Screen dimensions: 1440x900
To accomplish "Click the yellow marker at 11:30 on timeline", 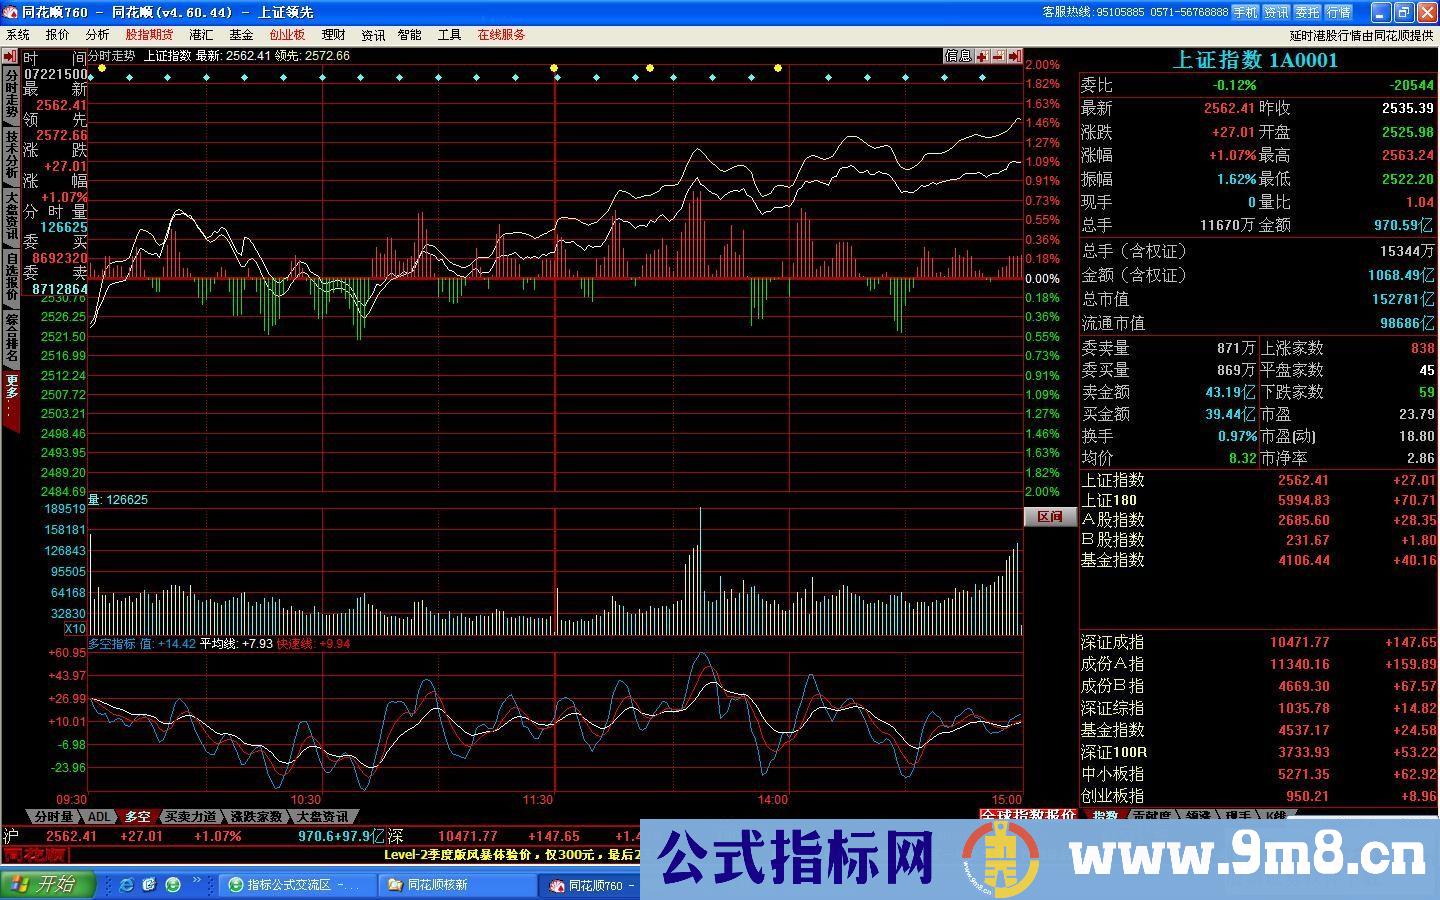I will click(x=554, y=68).
